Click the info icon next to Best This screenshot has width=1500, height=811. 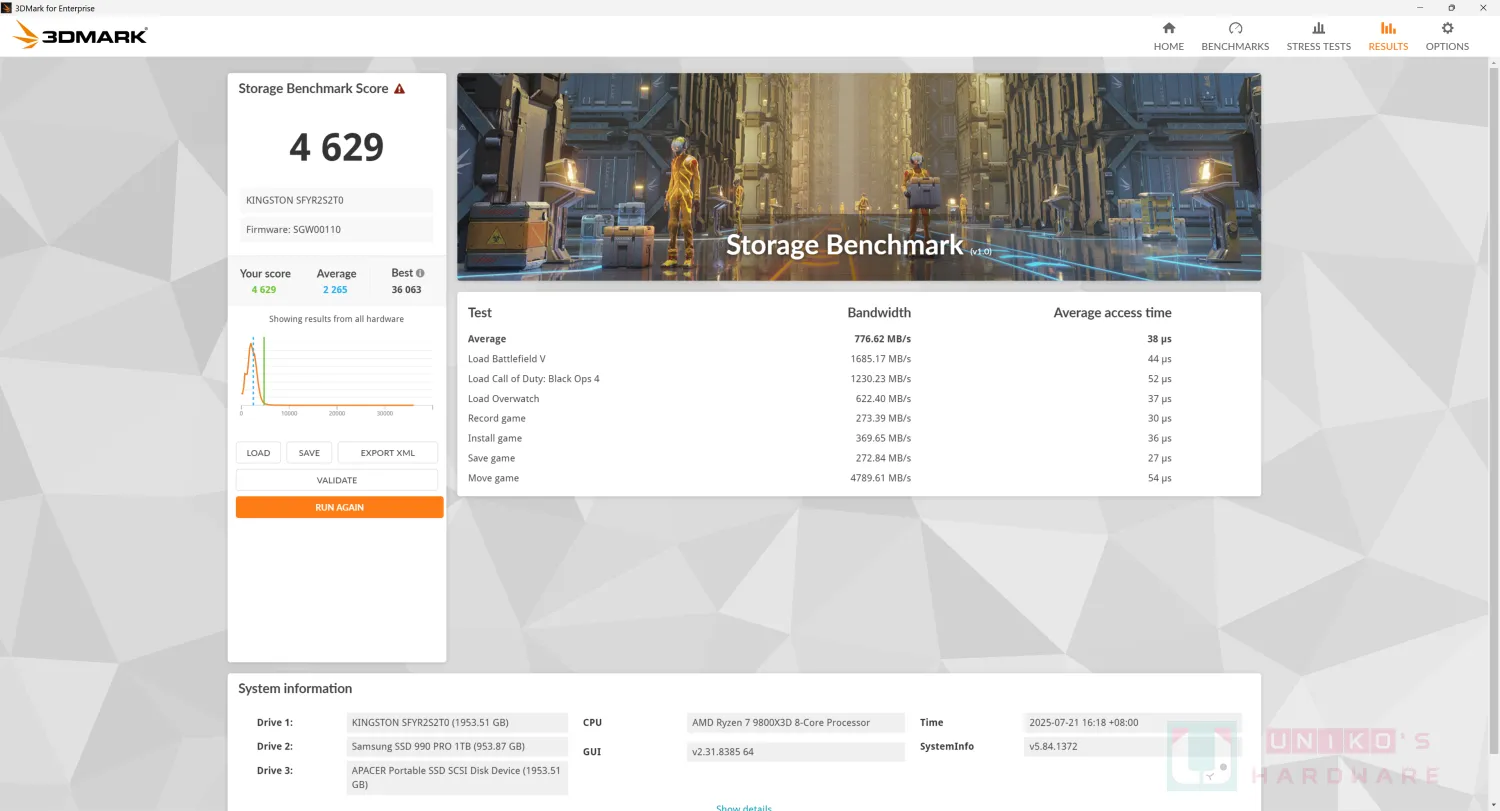click(x=420, y=273)
